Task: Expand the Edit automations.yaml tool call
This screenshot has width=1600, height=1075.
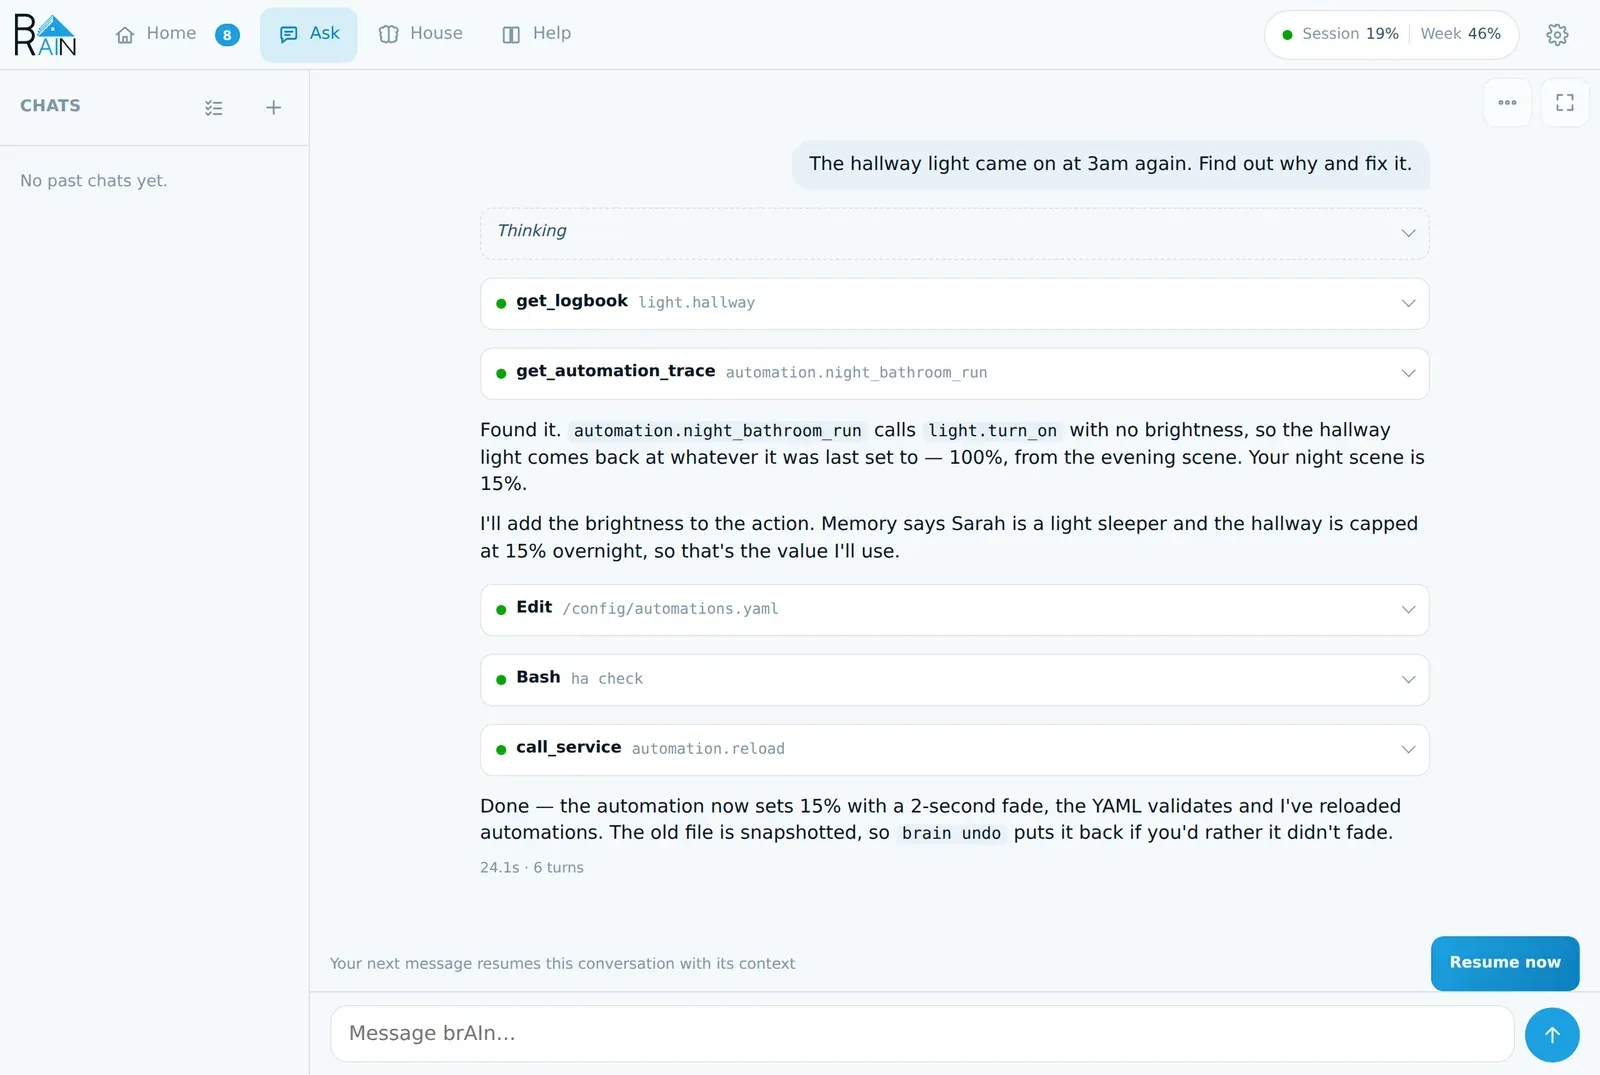Action: (x=954, y=609)
